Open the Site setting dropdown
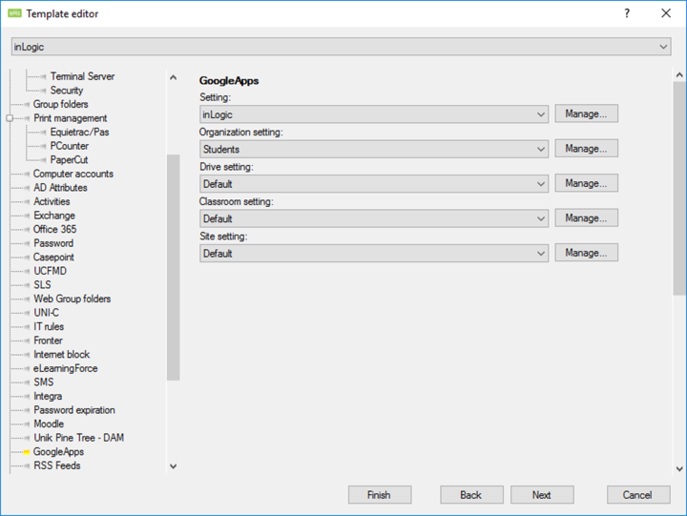The image size is (687, 516). (541, 253)
